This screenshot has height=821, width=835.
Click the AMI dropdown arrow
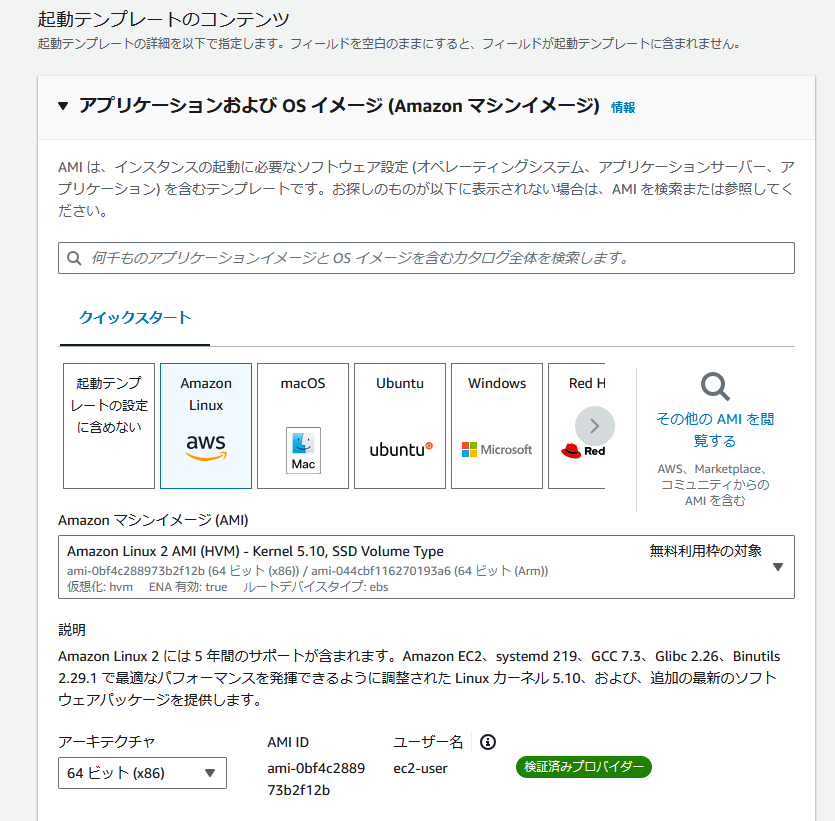click(x=777, y=567)
